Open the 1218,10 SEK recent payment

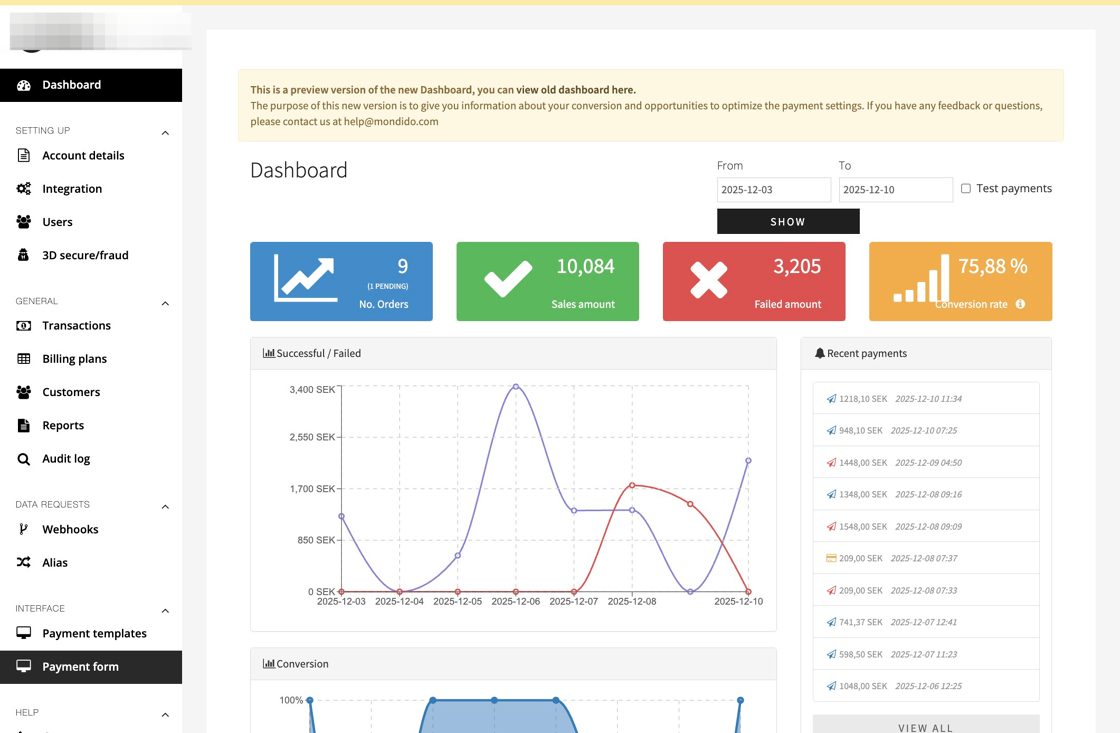926,399
